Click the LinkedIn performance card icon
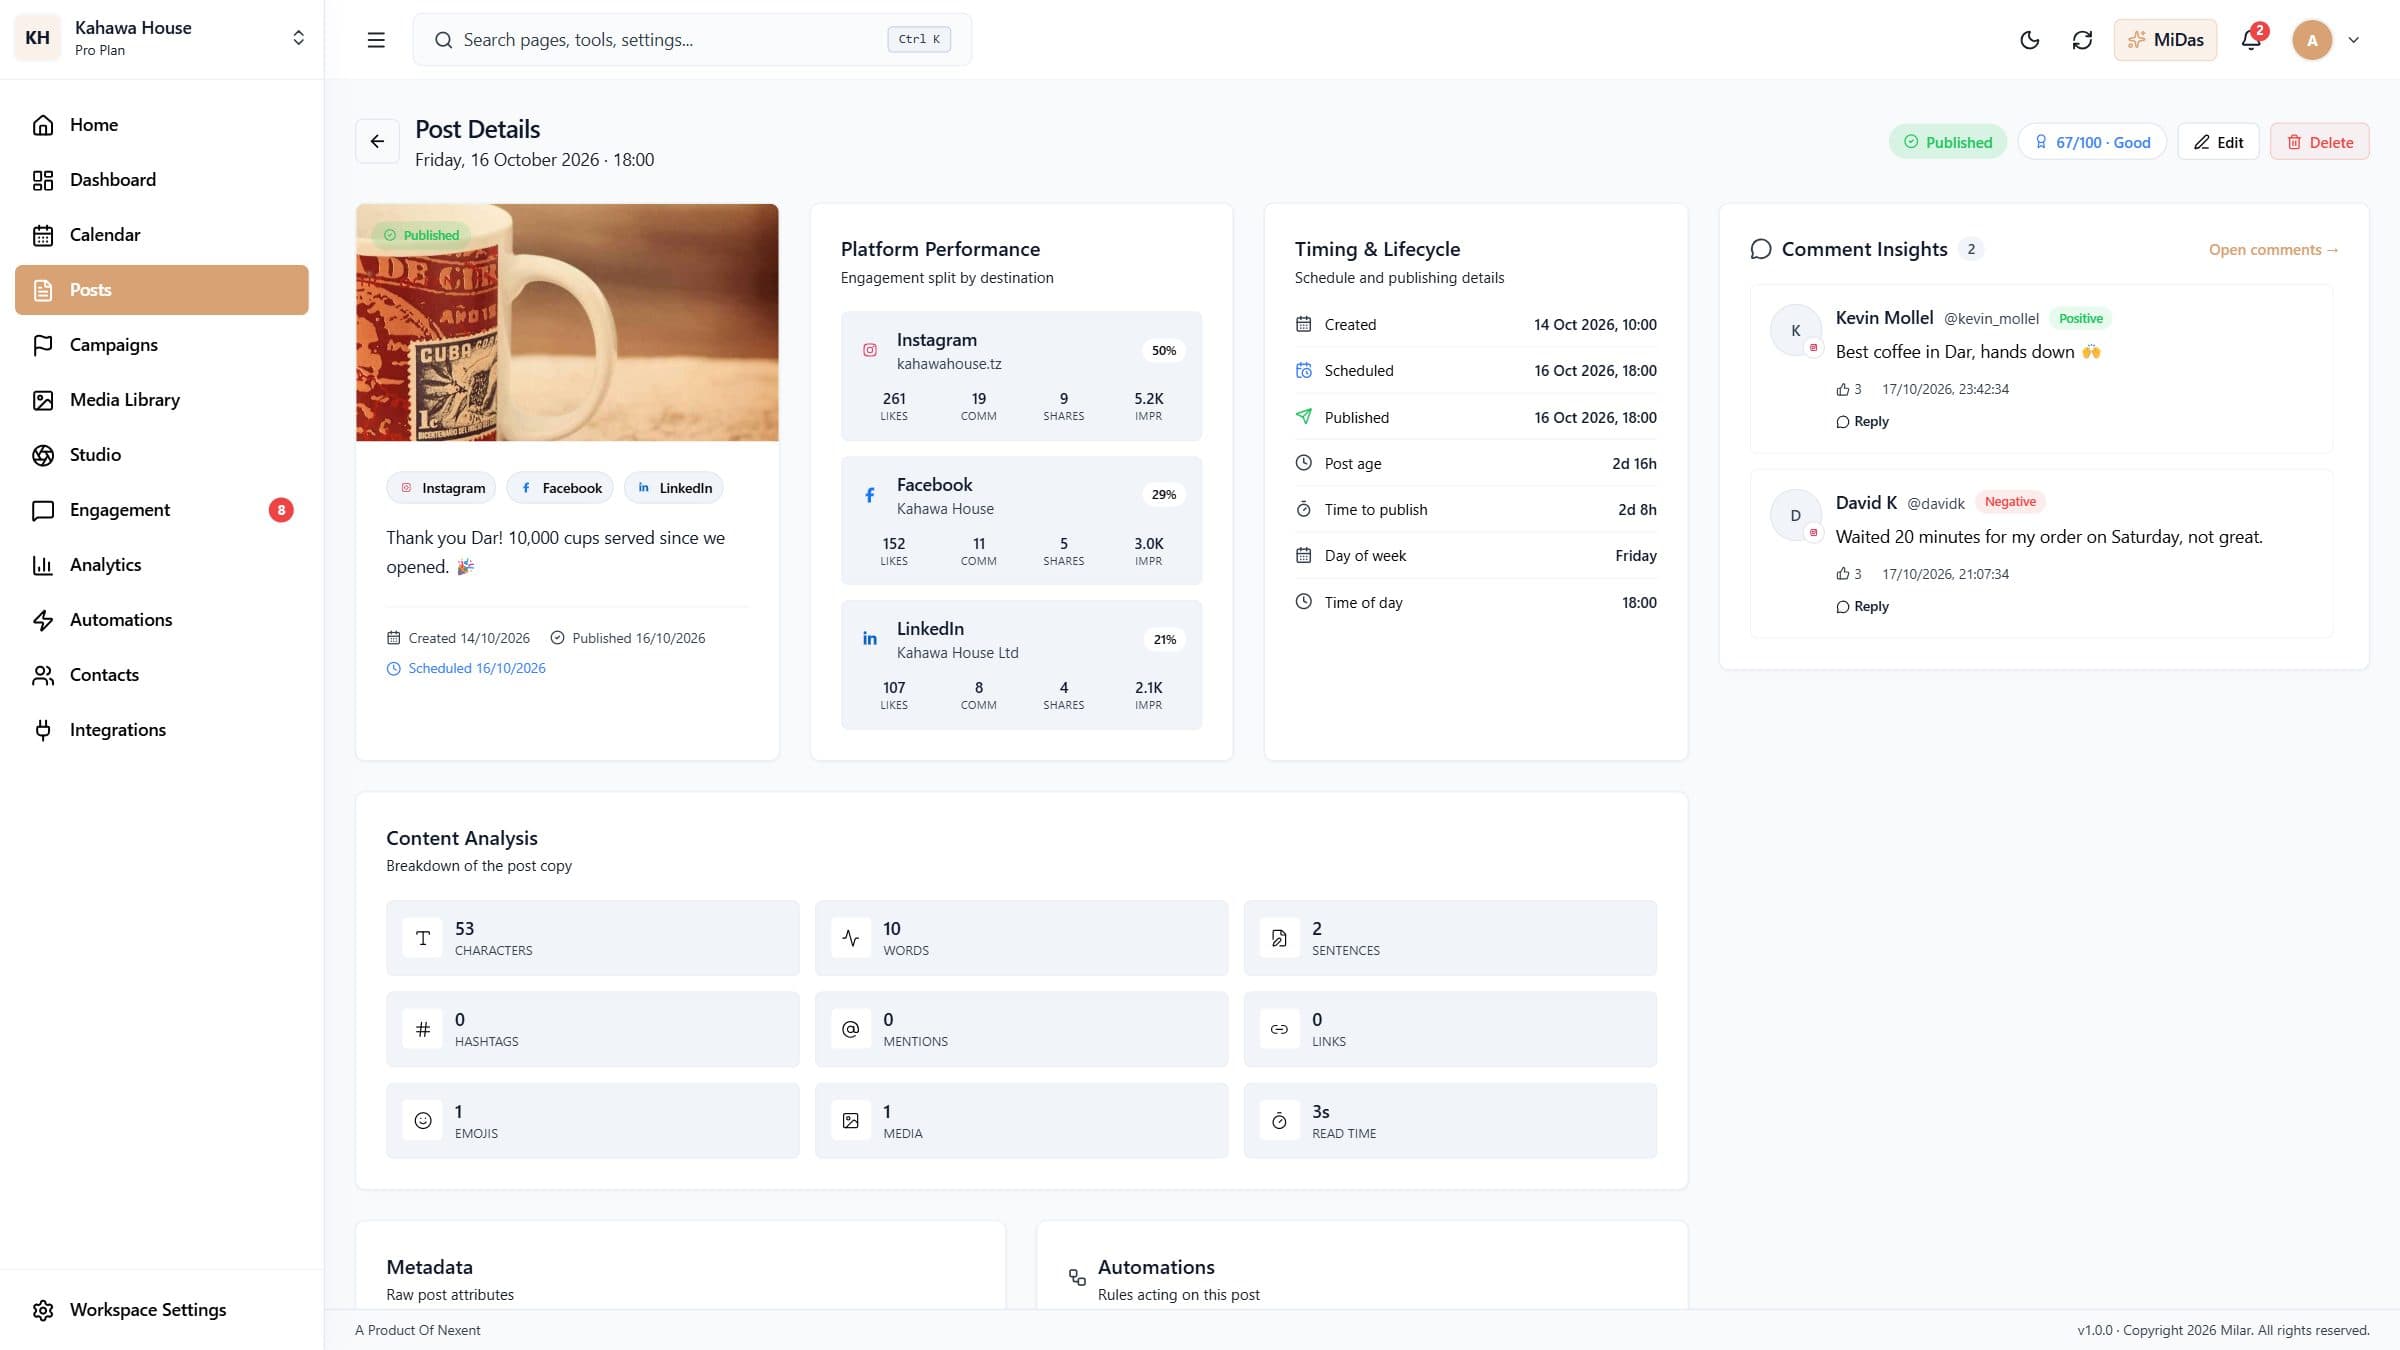The width and height of the screenshot is (2400, 1350). coord(870,639)
